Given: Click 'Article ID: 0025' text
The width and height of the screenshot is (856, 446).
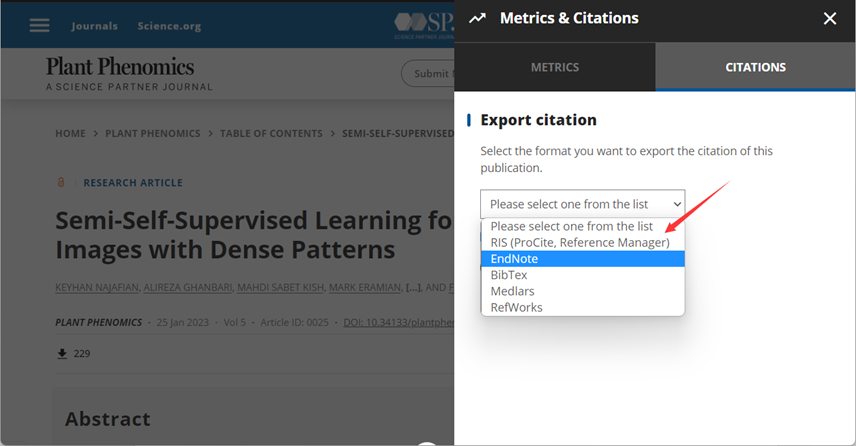Looking at the screenshot, I should tap(294, 323).
